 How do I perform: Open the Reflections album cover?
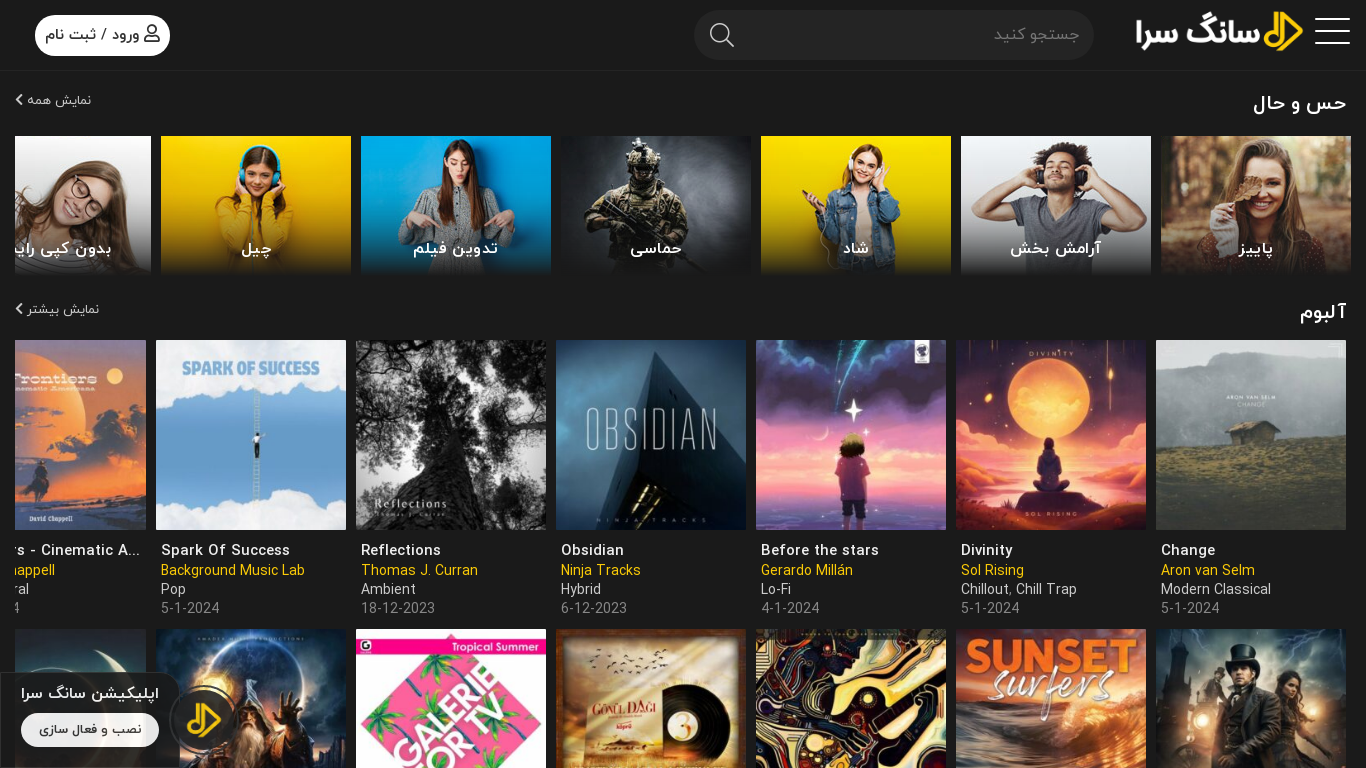[x=451, y=435]
